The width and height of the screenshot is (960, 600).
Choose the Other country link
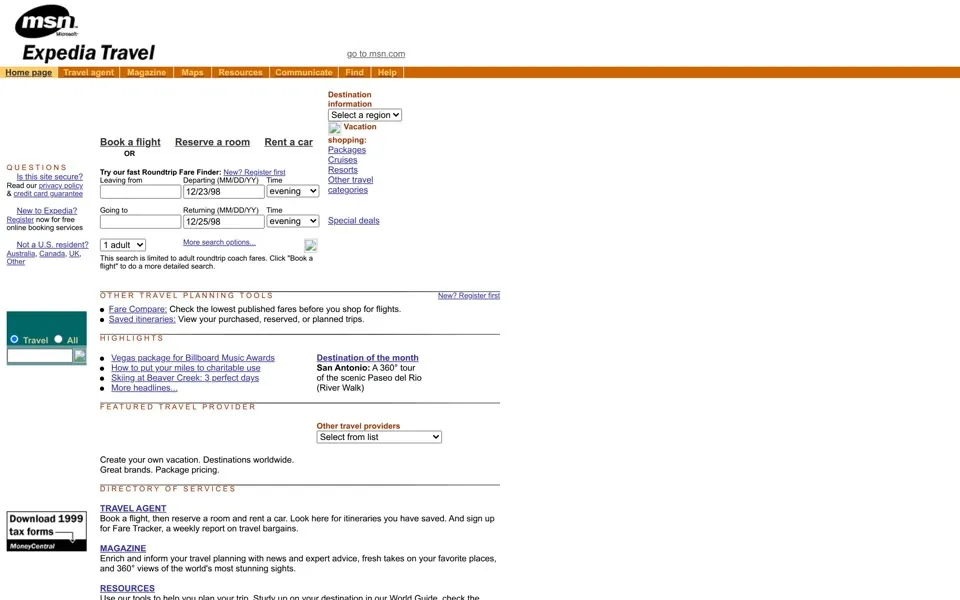(16, 262)
